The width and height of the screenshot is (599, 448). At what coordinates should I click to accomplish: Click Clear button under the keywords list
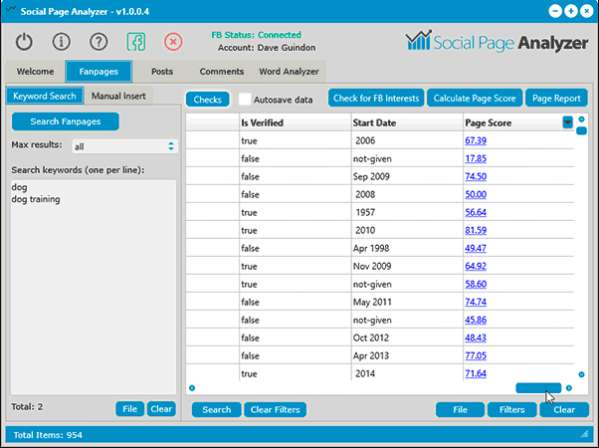click(161, 409)
